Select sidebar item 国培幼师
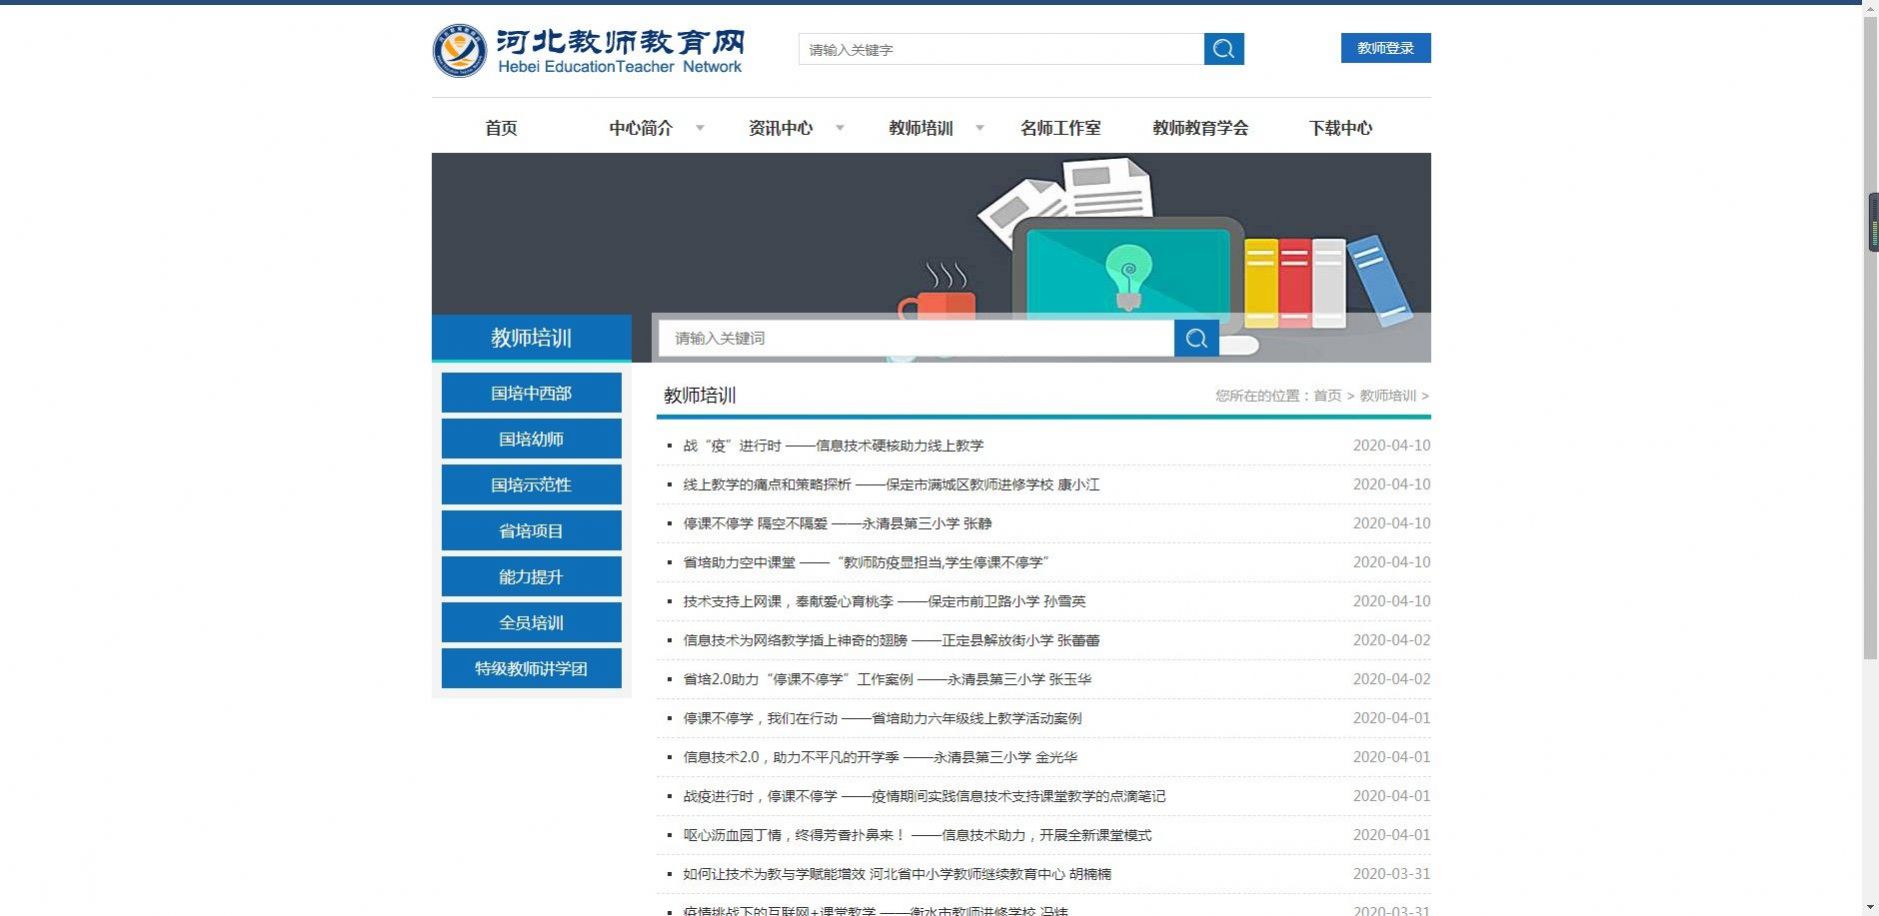 point(531,438)
